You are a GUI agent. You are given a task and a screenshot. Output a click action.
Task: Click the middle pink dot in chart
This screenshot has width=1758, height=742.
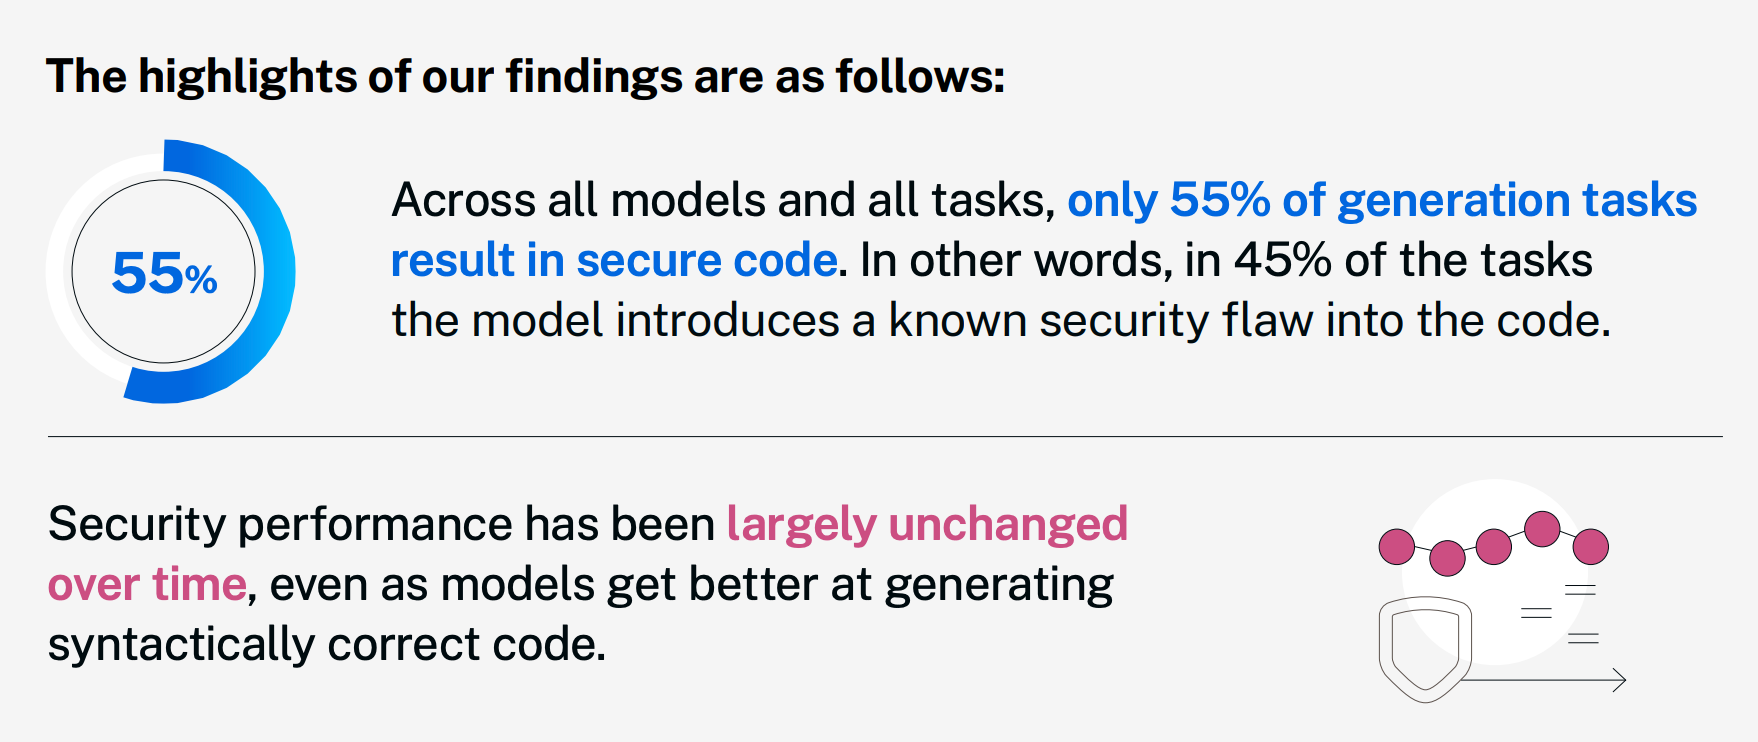click(1493, 547)
